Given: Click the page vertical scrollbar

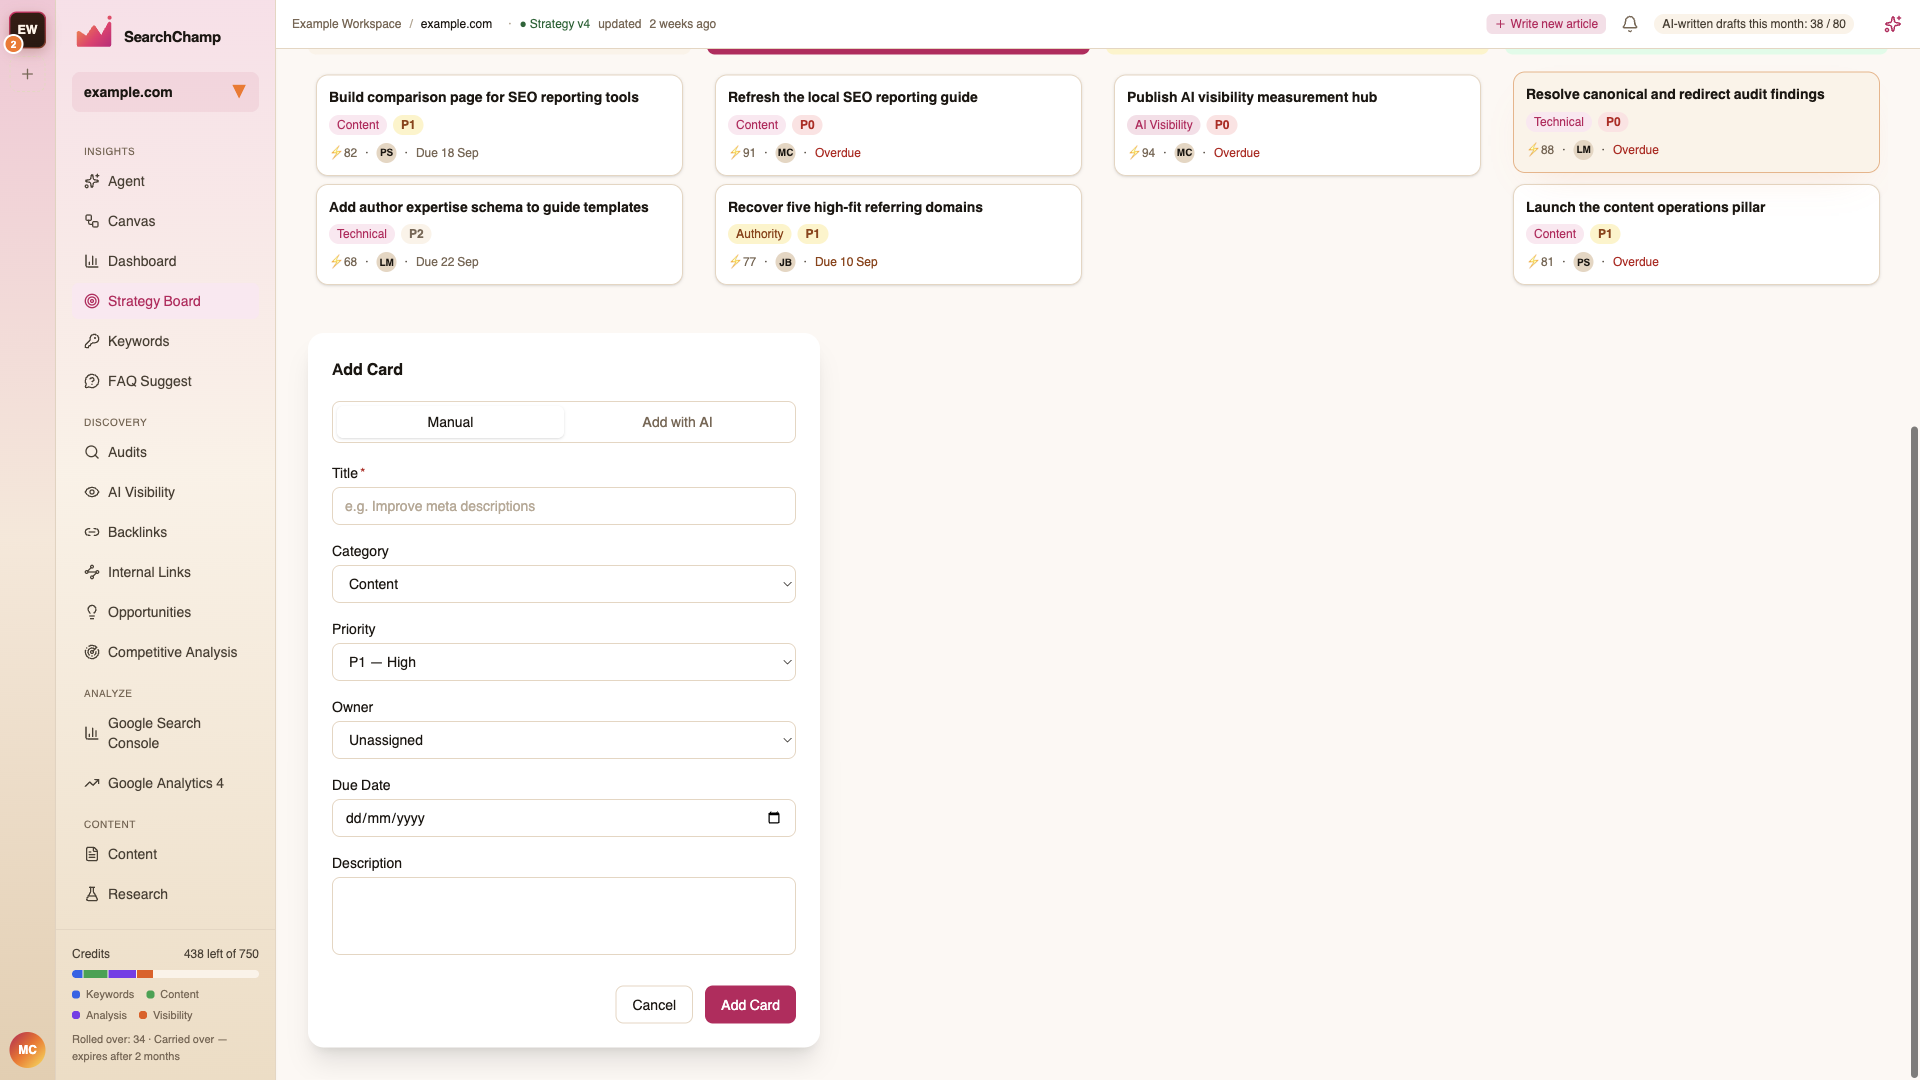Looking at the screenshot, I should click(1914, 750).
